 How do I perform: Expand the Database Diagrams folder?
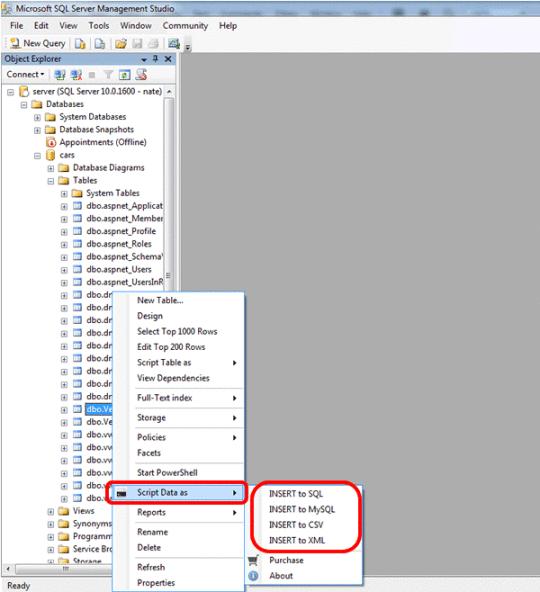coord(51,168)
